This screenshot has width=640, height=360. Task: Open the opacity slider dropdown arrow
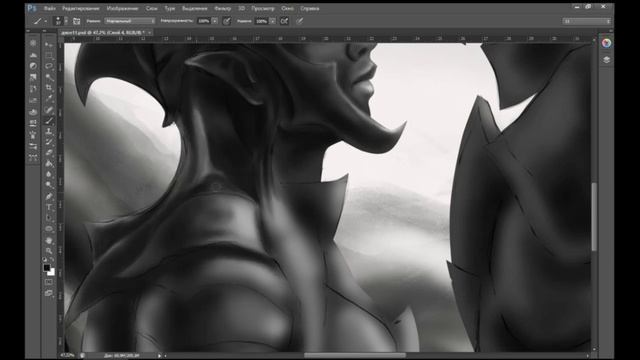pyautogui.click(x=215, y=21)
